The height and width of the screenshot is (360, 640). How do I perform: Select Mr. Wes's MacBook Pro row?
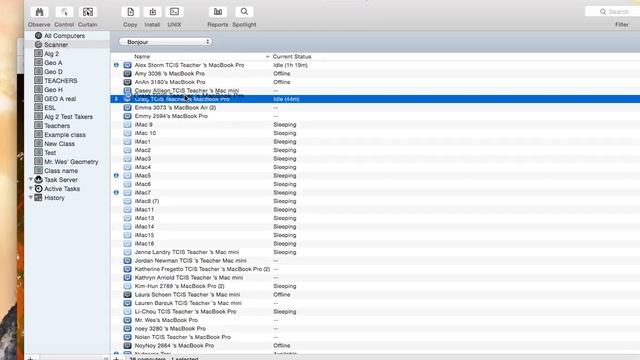click(375, 320)
